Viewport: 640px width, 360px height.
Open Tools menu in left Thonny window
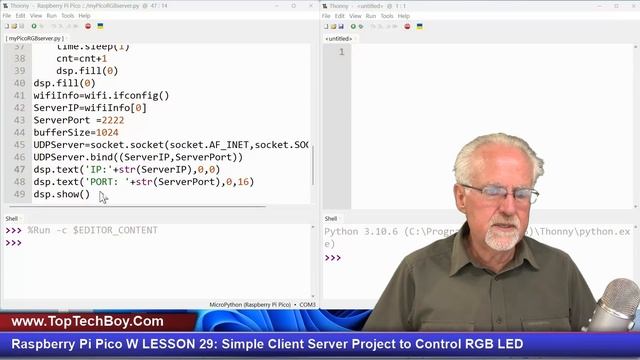68,16
